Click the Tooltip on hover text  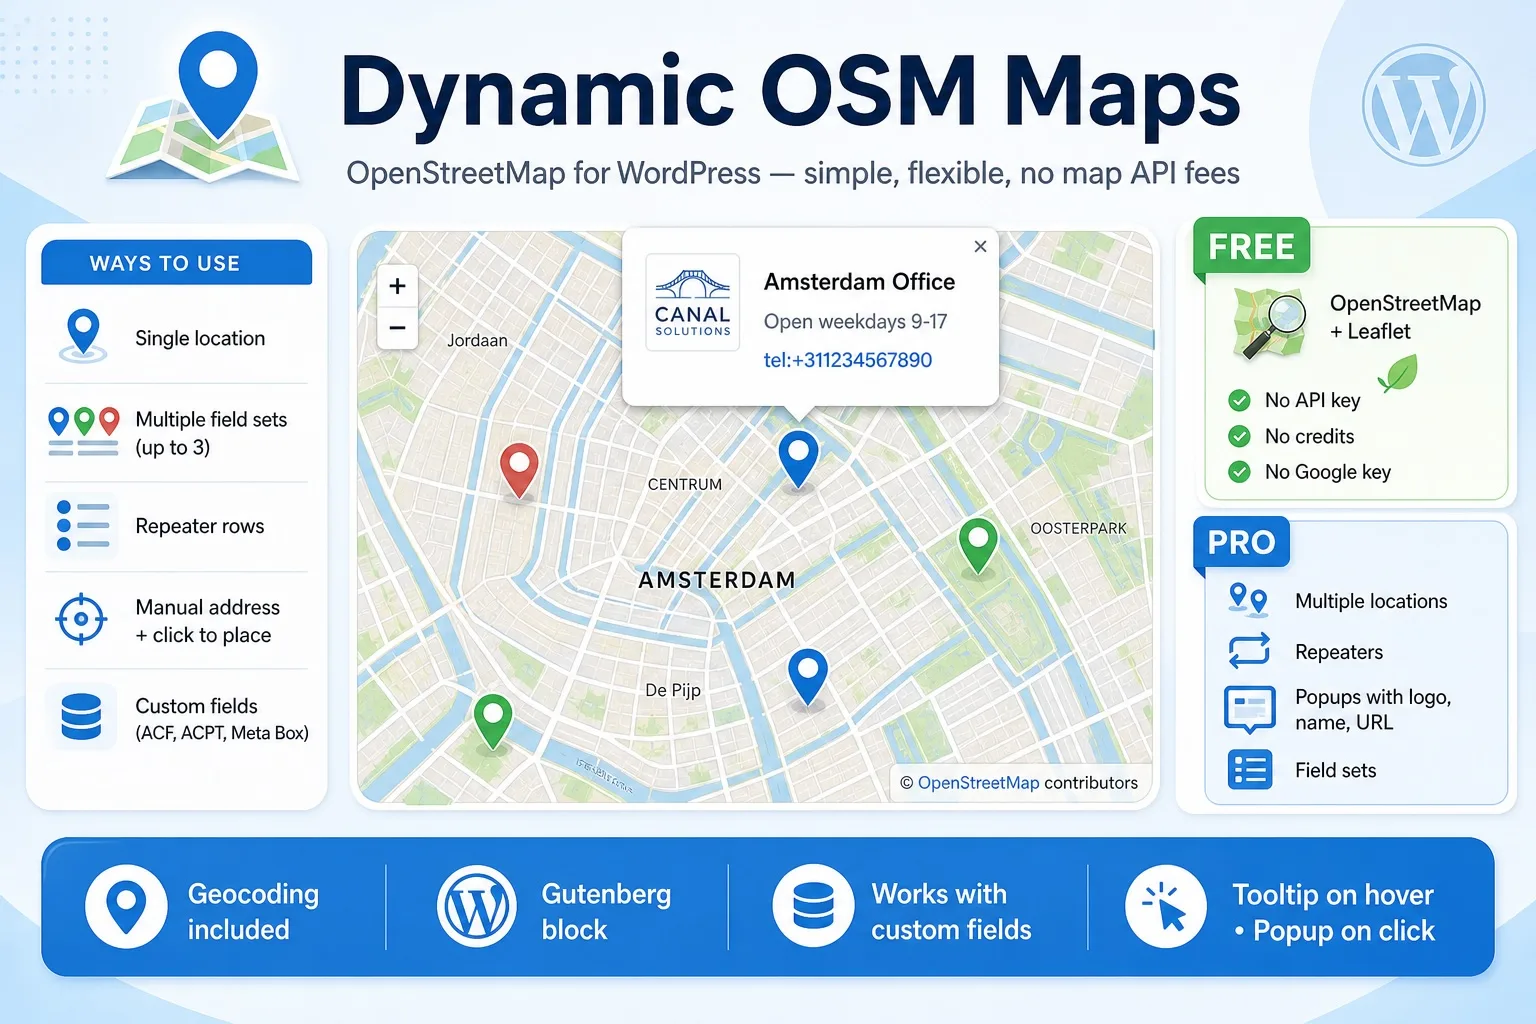[1333, 894]
